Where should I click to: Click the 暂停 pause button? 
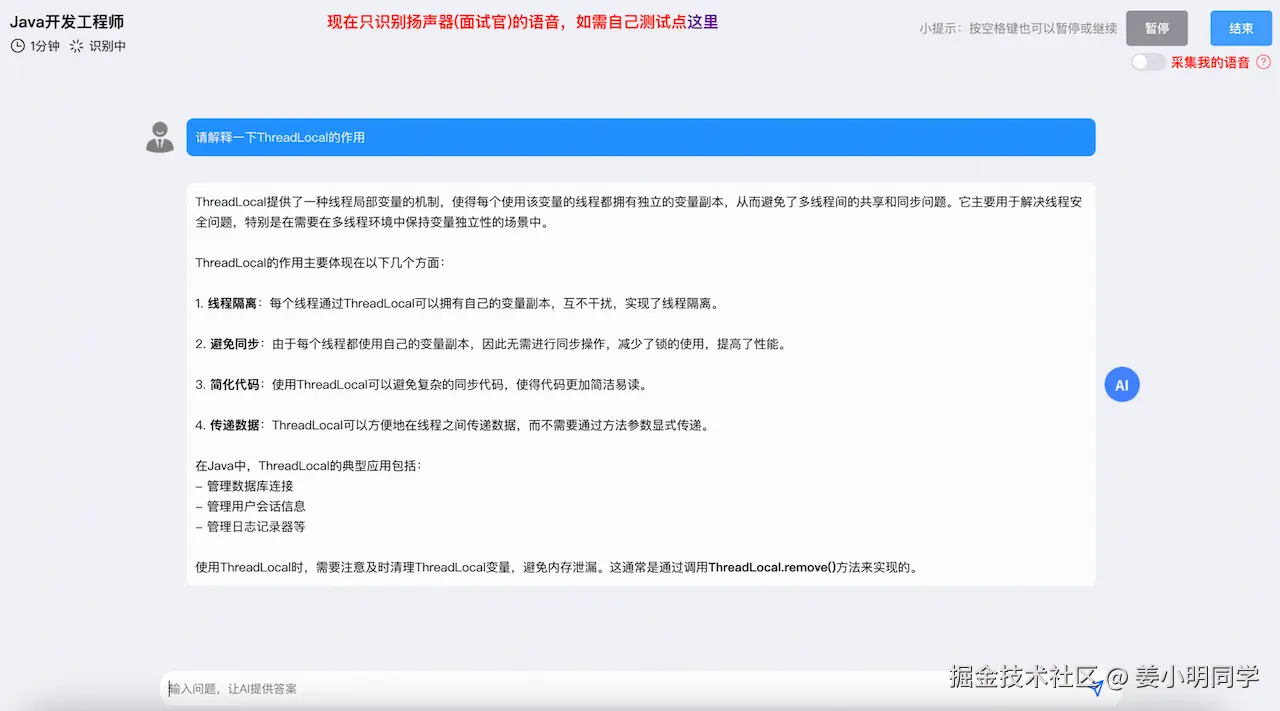pos(1156,28)
